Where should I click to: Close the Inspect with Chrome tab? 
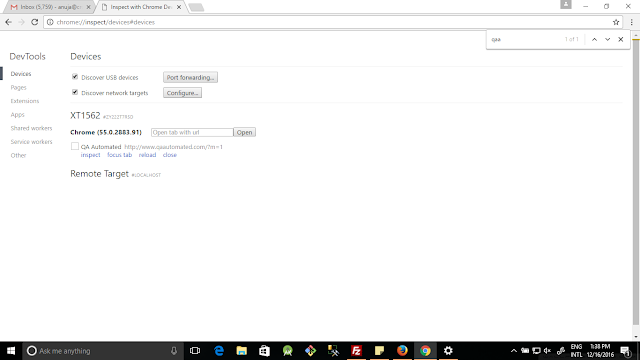point(179,7)
